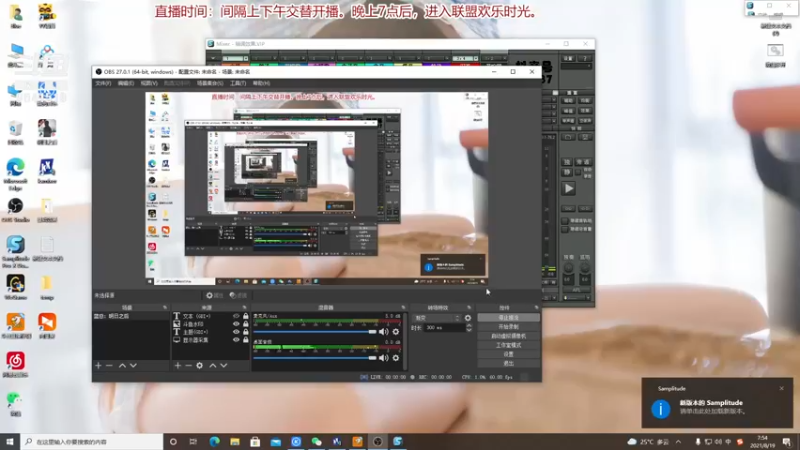The height and width of the screenshot is (450, 800).
Task: Adjust 桌面音频 volume slider
Action: point(315,358)
